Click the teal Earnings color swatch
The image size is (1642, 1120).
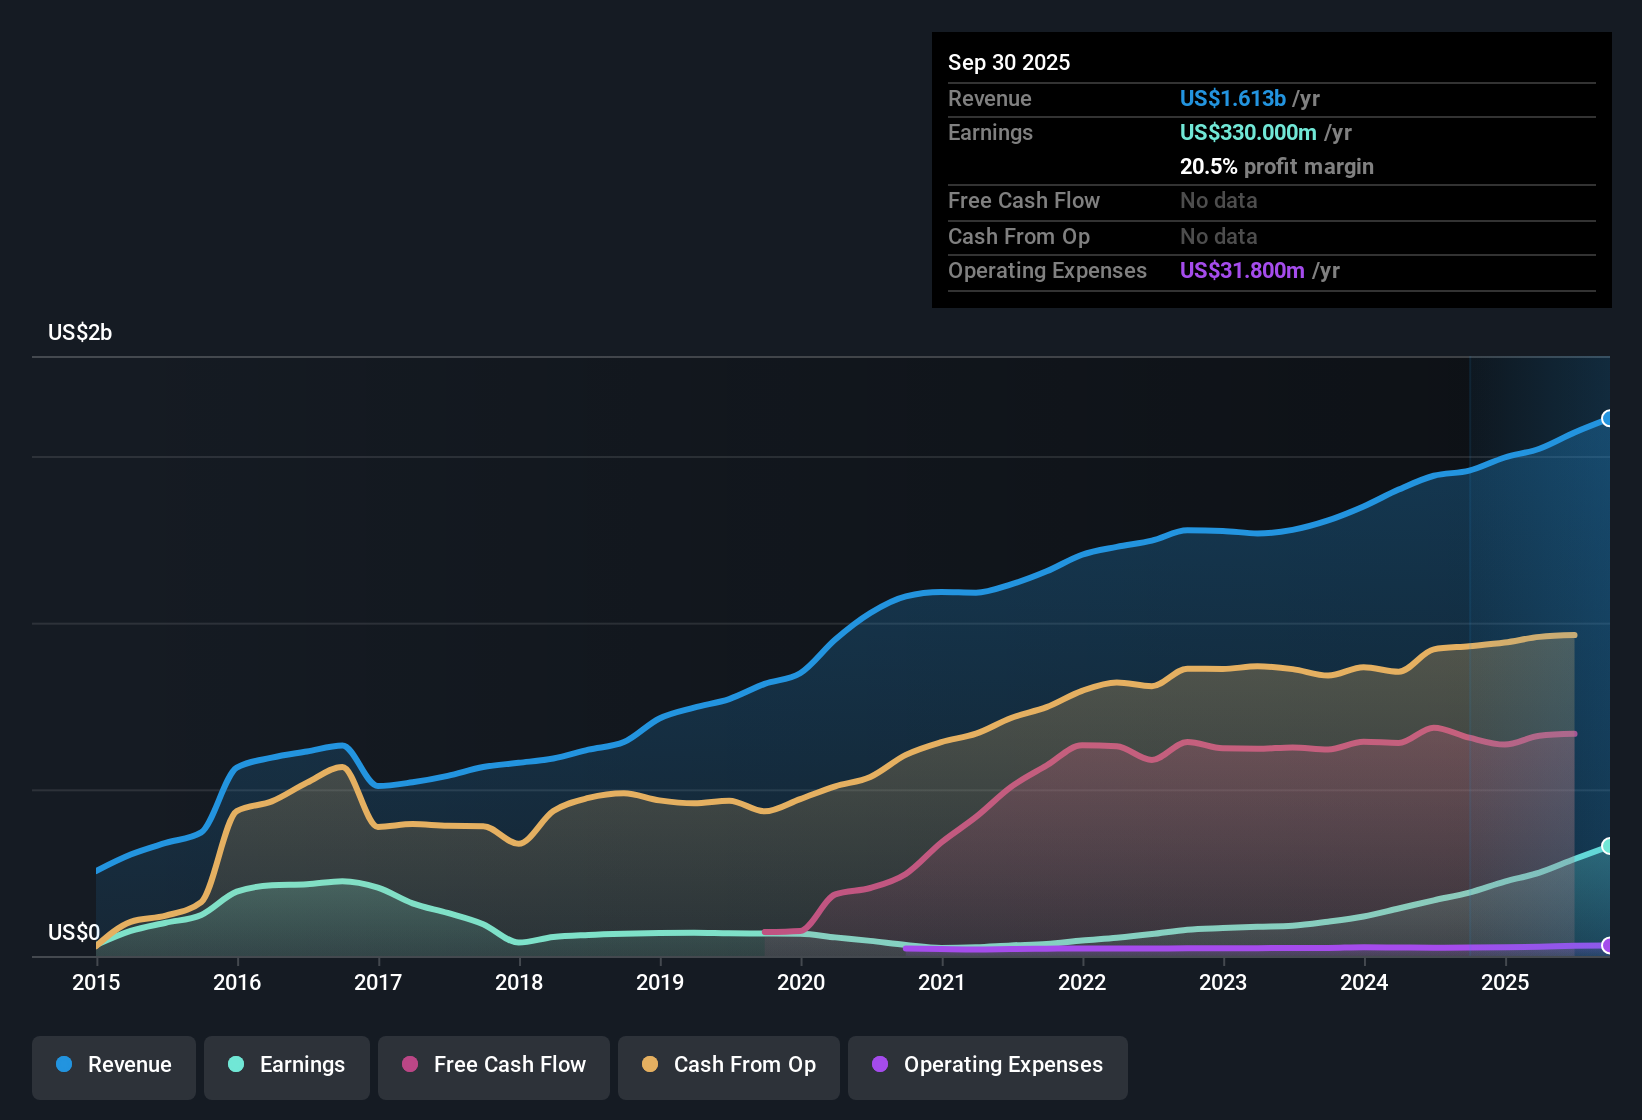tap(236, 1065)
